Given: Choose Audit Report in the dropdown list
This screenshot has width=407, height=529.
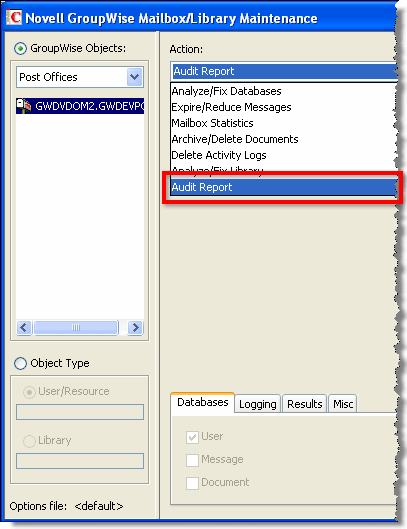Looking at the screenshot, I should point(283,187).
